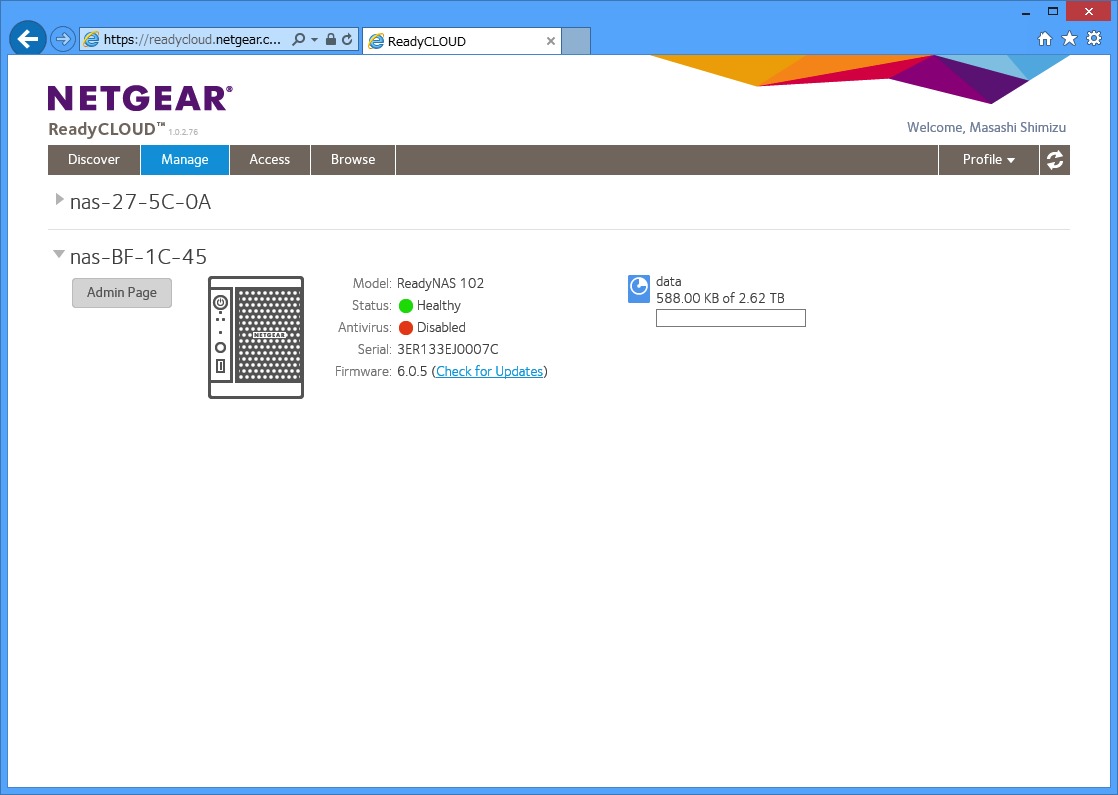Open the Profile dropdown menu
1118x795 pixels.
pyautogui.click(x=988, y=160)
